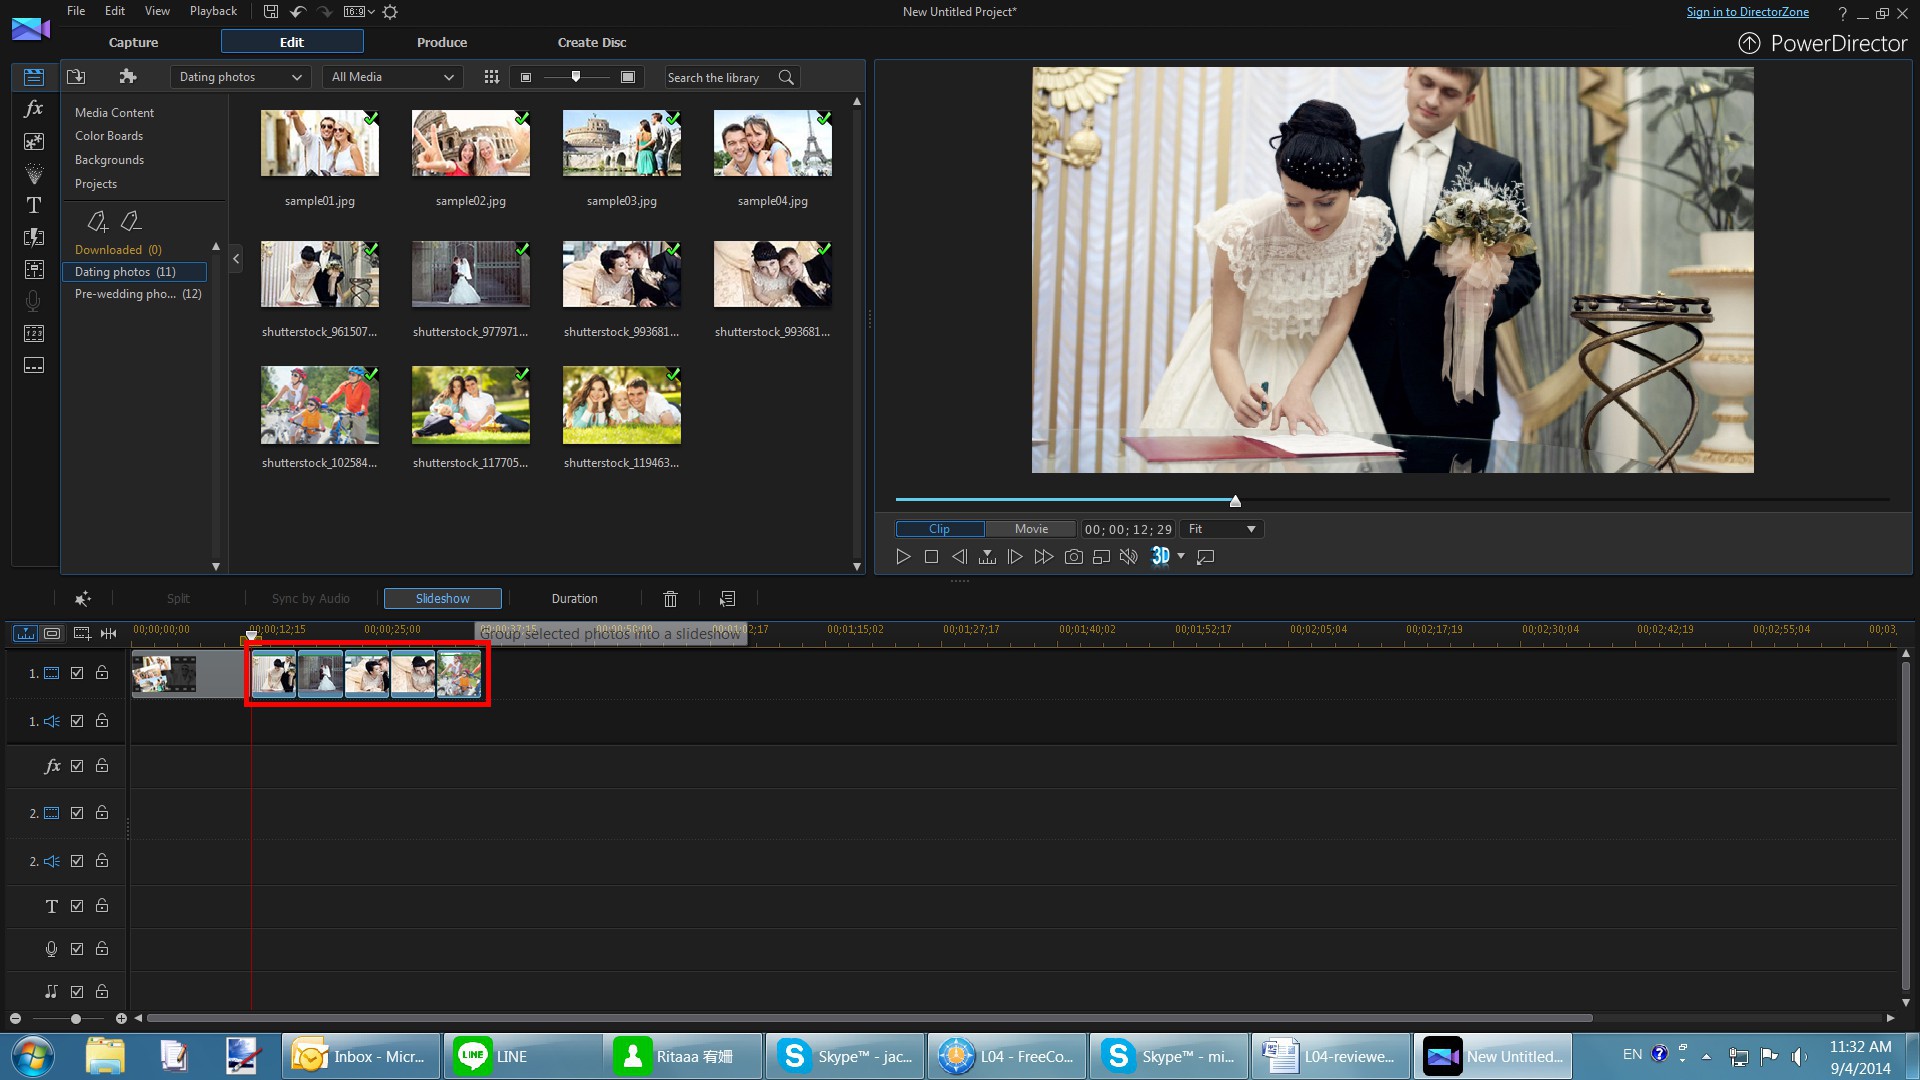Click the more functions icon beside trash

click(727, 598)
